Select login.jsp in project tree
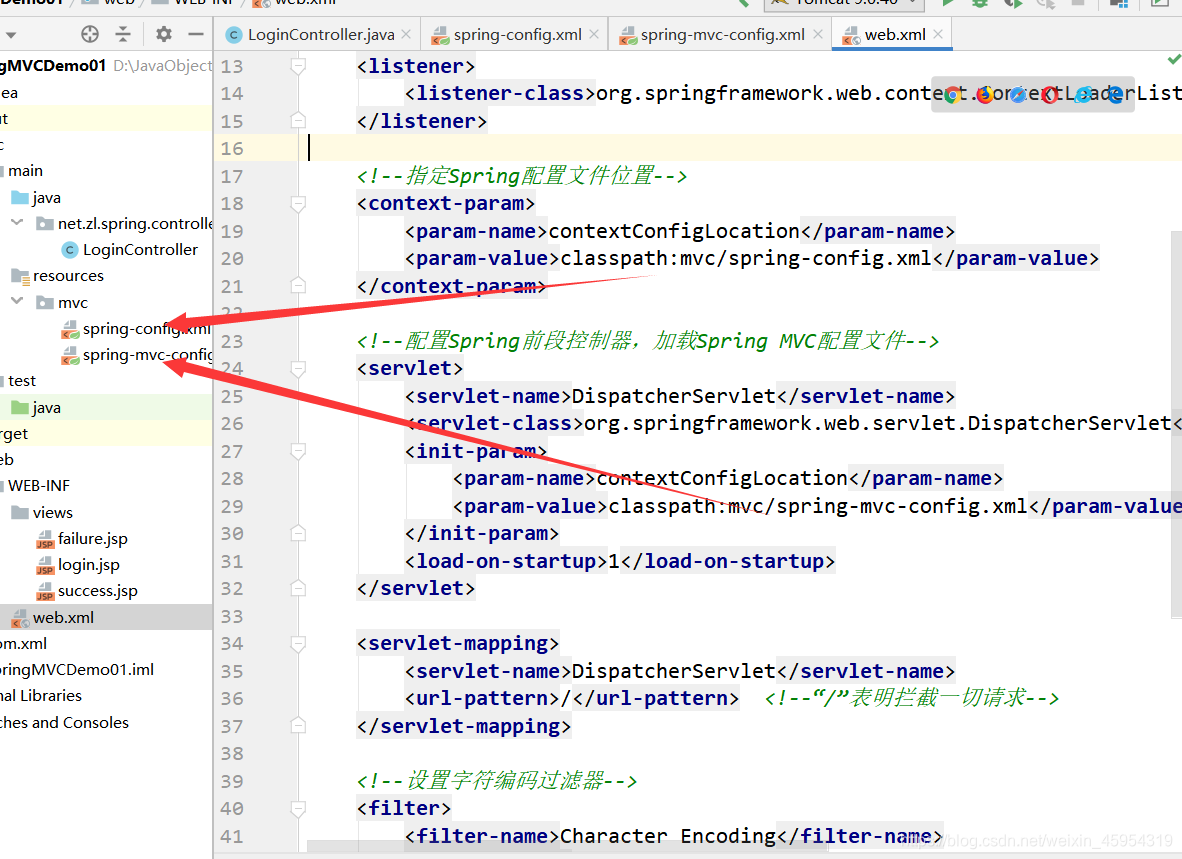Image resolution: width=1182 pixels, height=859 pixels. click(x=88, y=564)
